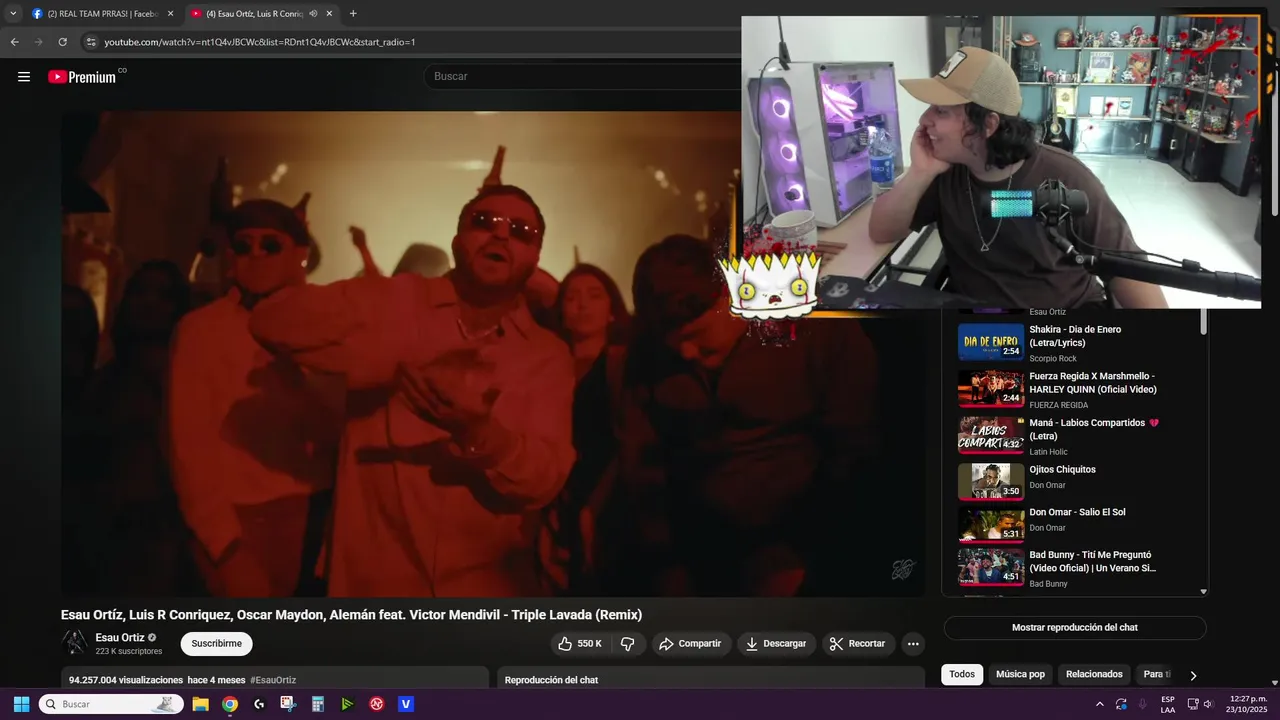Click the playlist panel scrollbar thumb

[1203, 321]
